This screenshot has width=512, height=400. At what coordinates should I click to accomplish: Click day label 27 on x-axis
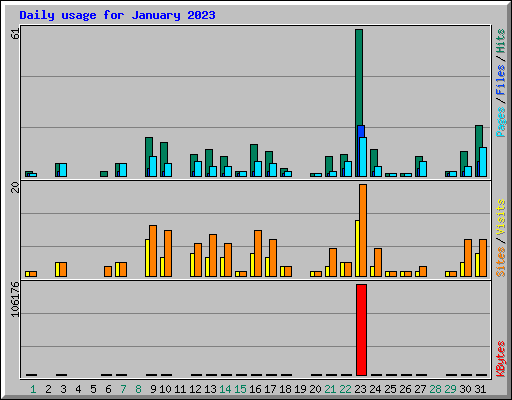pos(420,389)
